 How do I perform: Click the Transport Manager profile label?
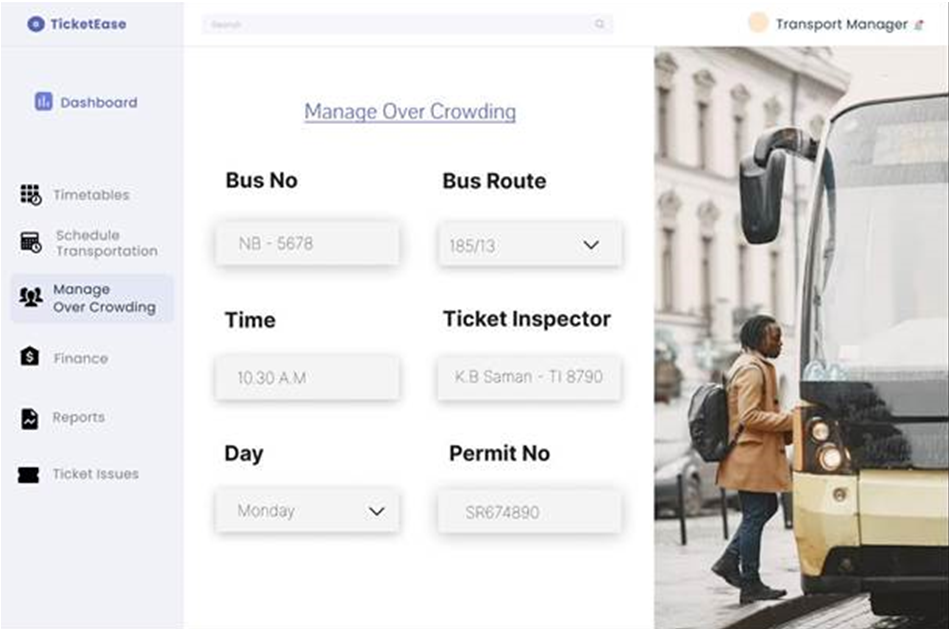(x=841, y=24)
